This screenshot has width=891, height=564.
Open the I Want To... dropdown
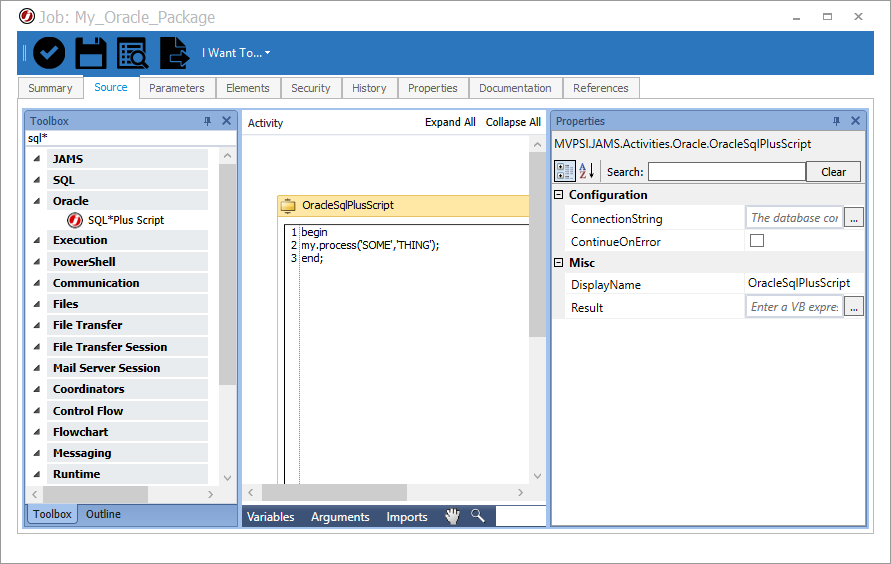coord(236,53)
